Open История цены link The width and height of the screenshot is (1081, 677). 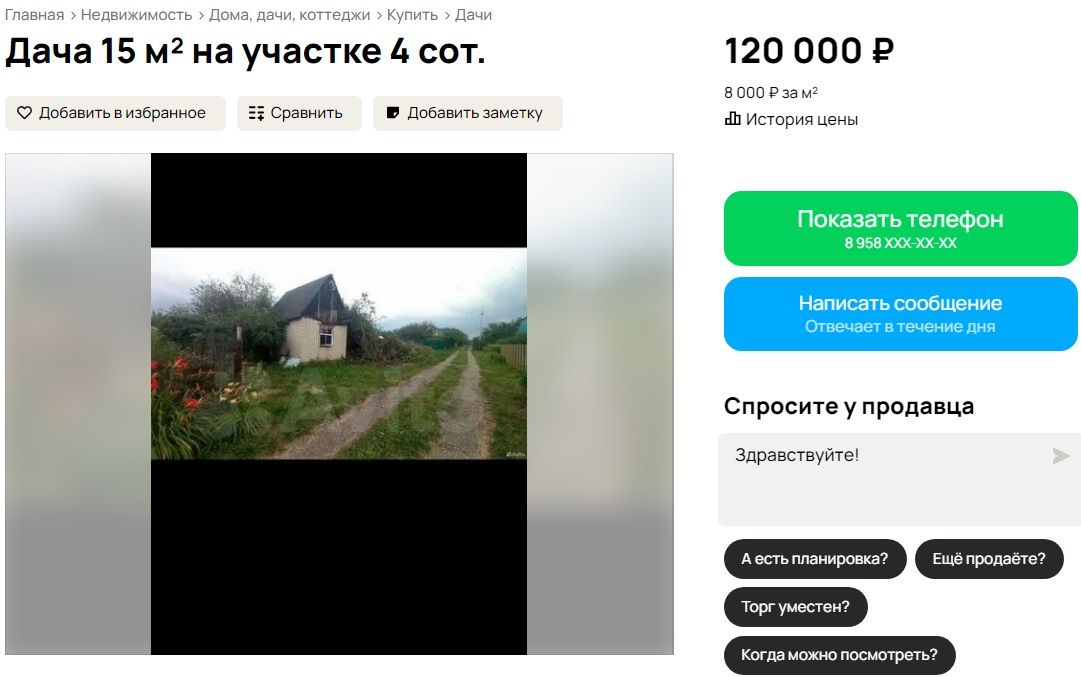(802, 119)
